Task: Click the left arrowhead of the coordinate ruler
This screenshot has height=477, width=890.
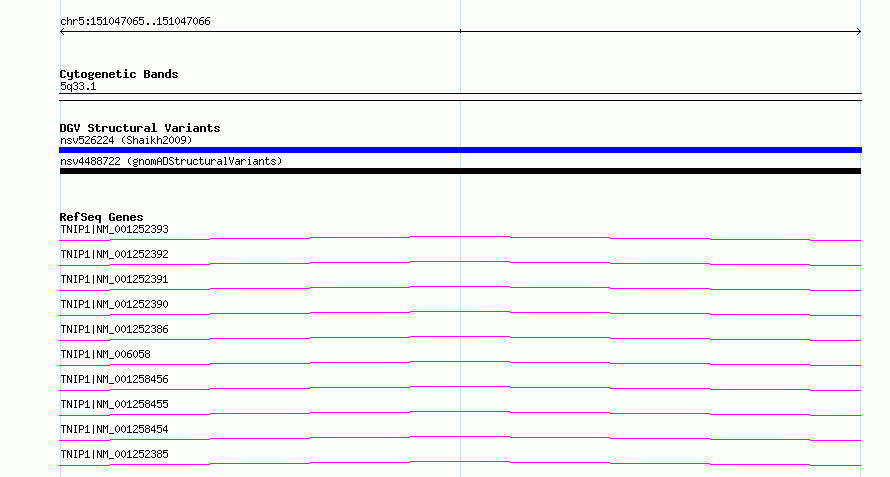Action: click(62, 32)
